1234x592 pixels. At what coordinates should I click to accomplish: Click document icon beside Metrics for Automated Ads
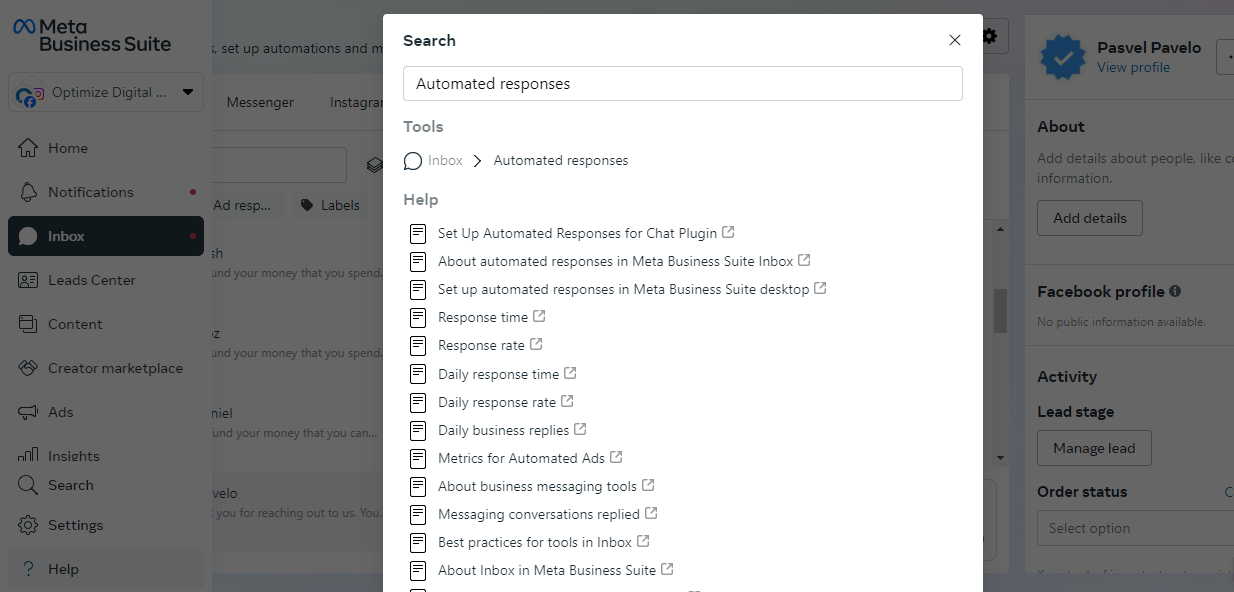pos(418,458)
